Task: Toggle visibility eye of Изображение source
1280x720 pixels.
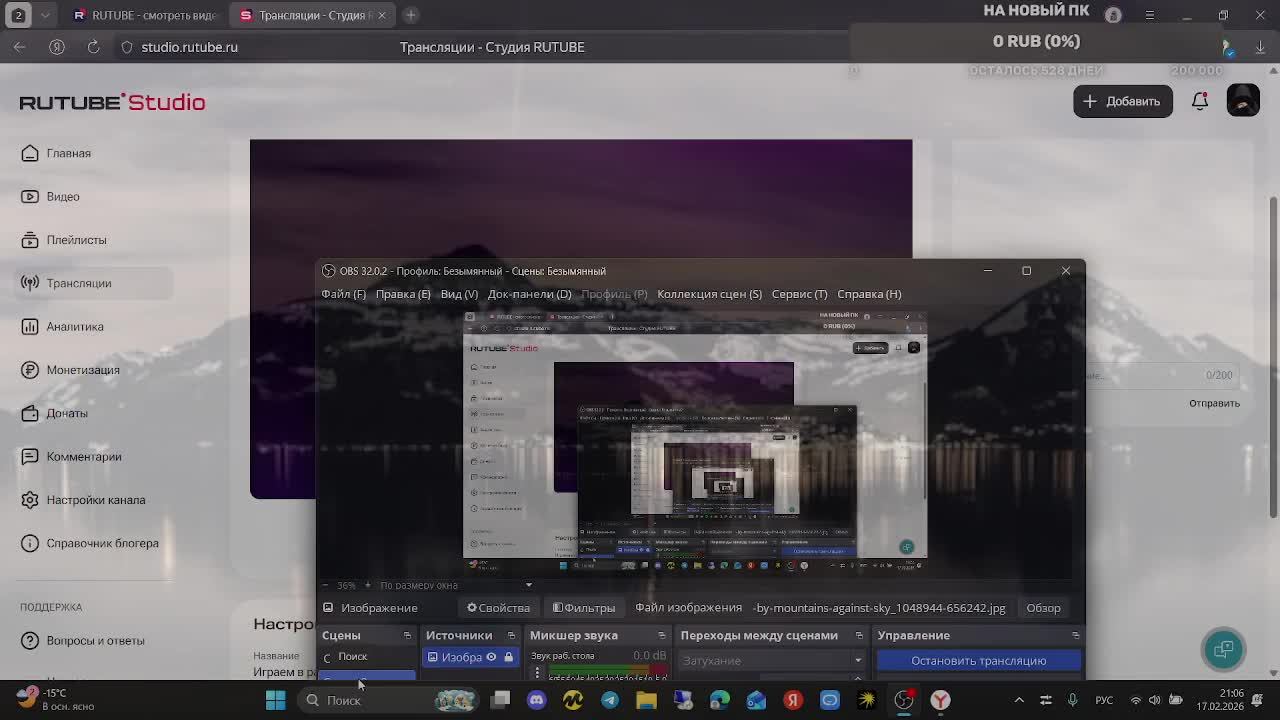Action: [x=491, y=657]
